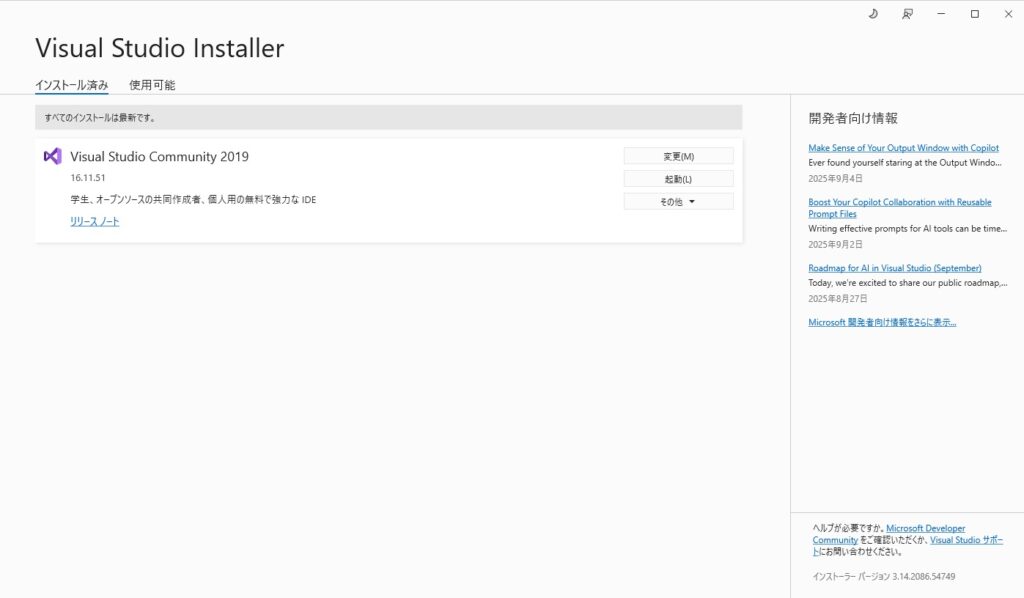Switch to the インストール済み tab

point(72,85)
